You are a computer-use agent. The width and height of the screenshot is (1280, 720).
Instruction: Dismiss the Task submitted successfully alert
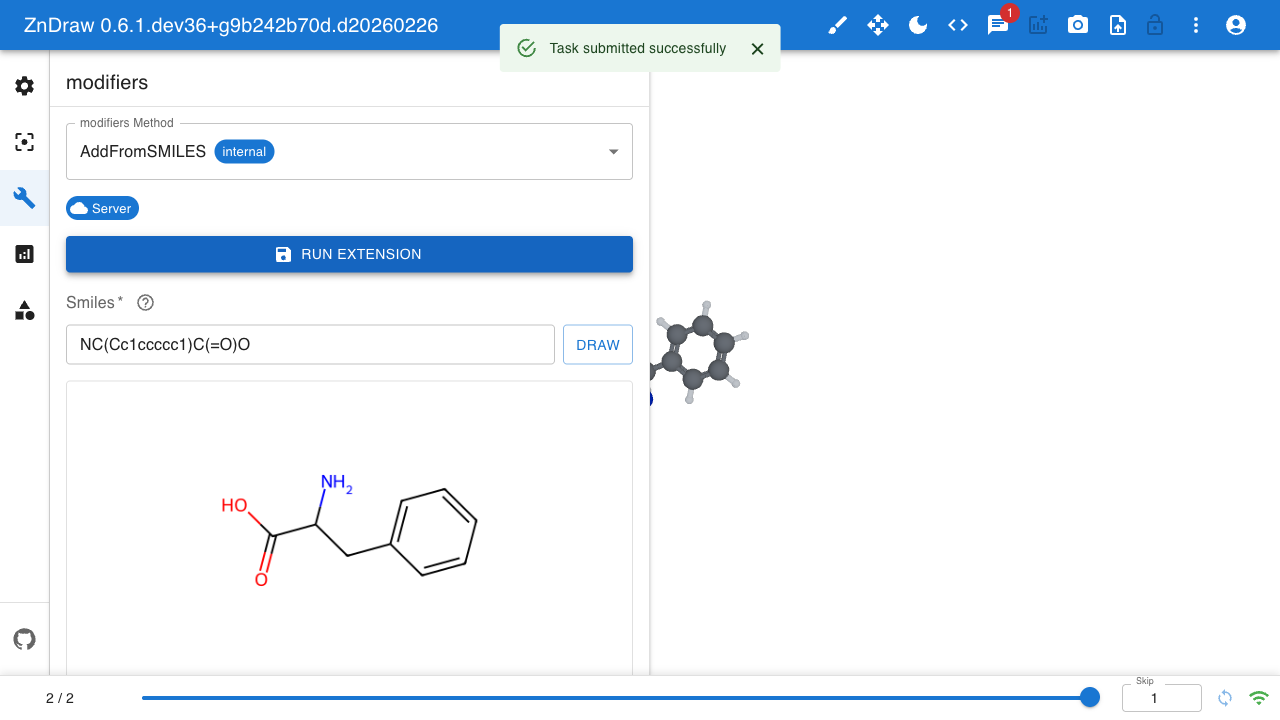pos(757,48)
